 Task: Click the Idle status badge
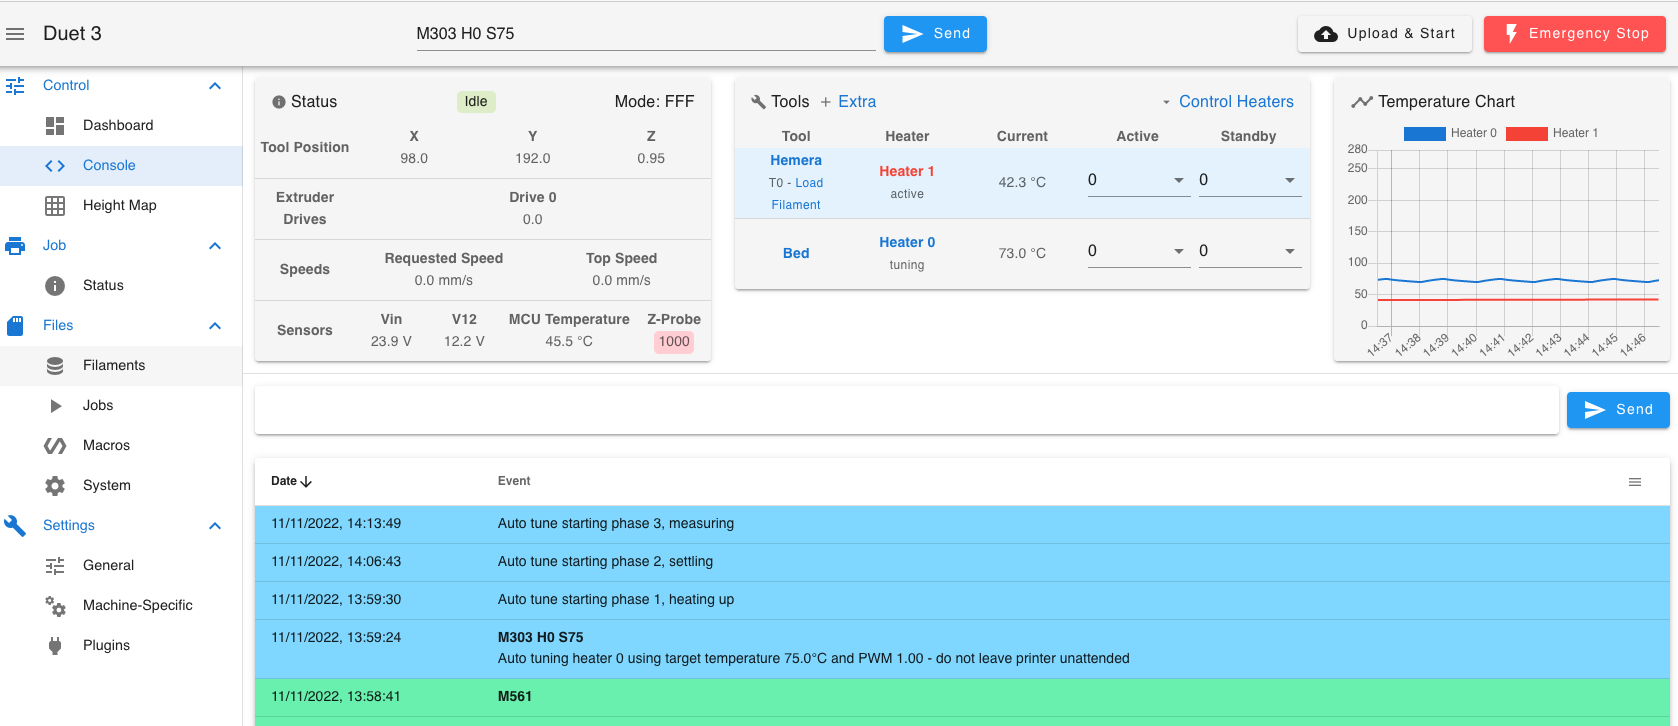click(476, 102)
